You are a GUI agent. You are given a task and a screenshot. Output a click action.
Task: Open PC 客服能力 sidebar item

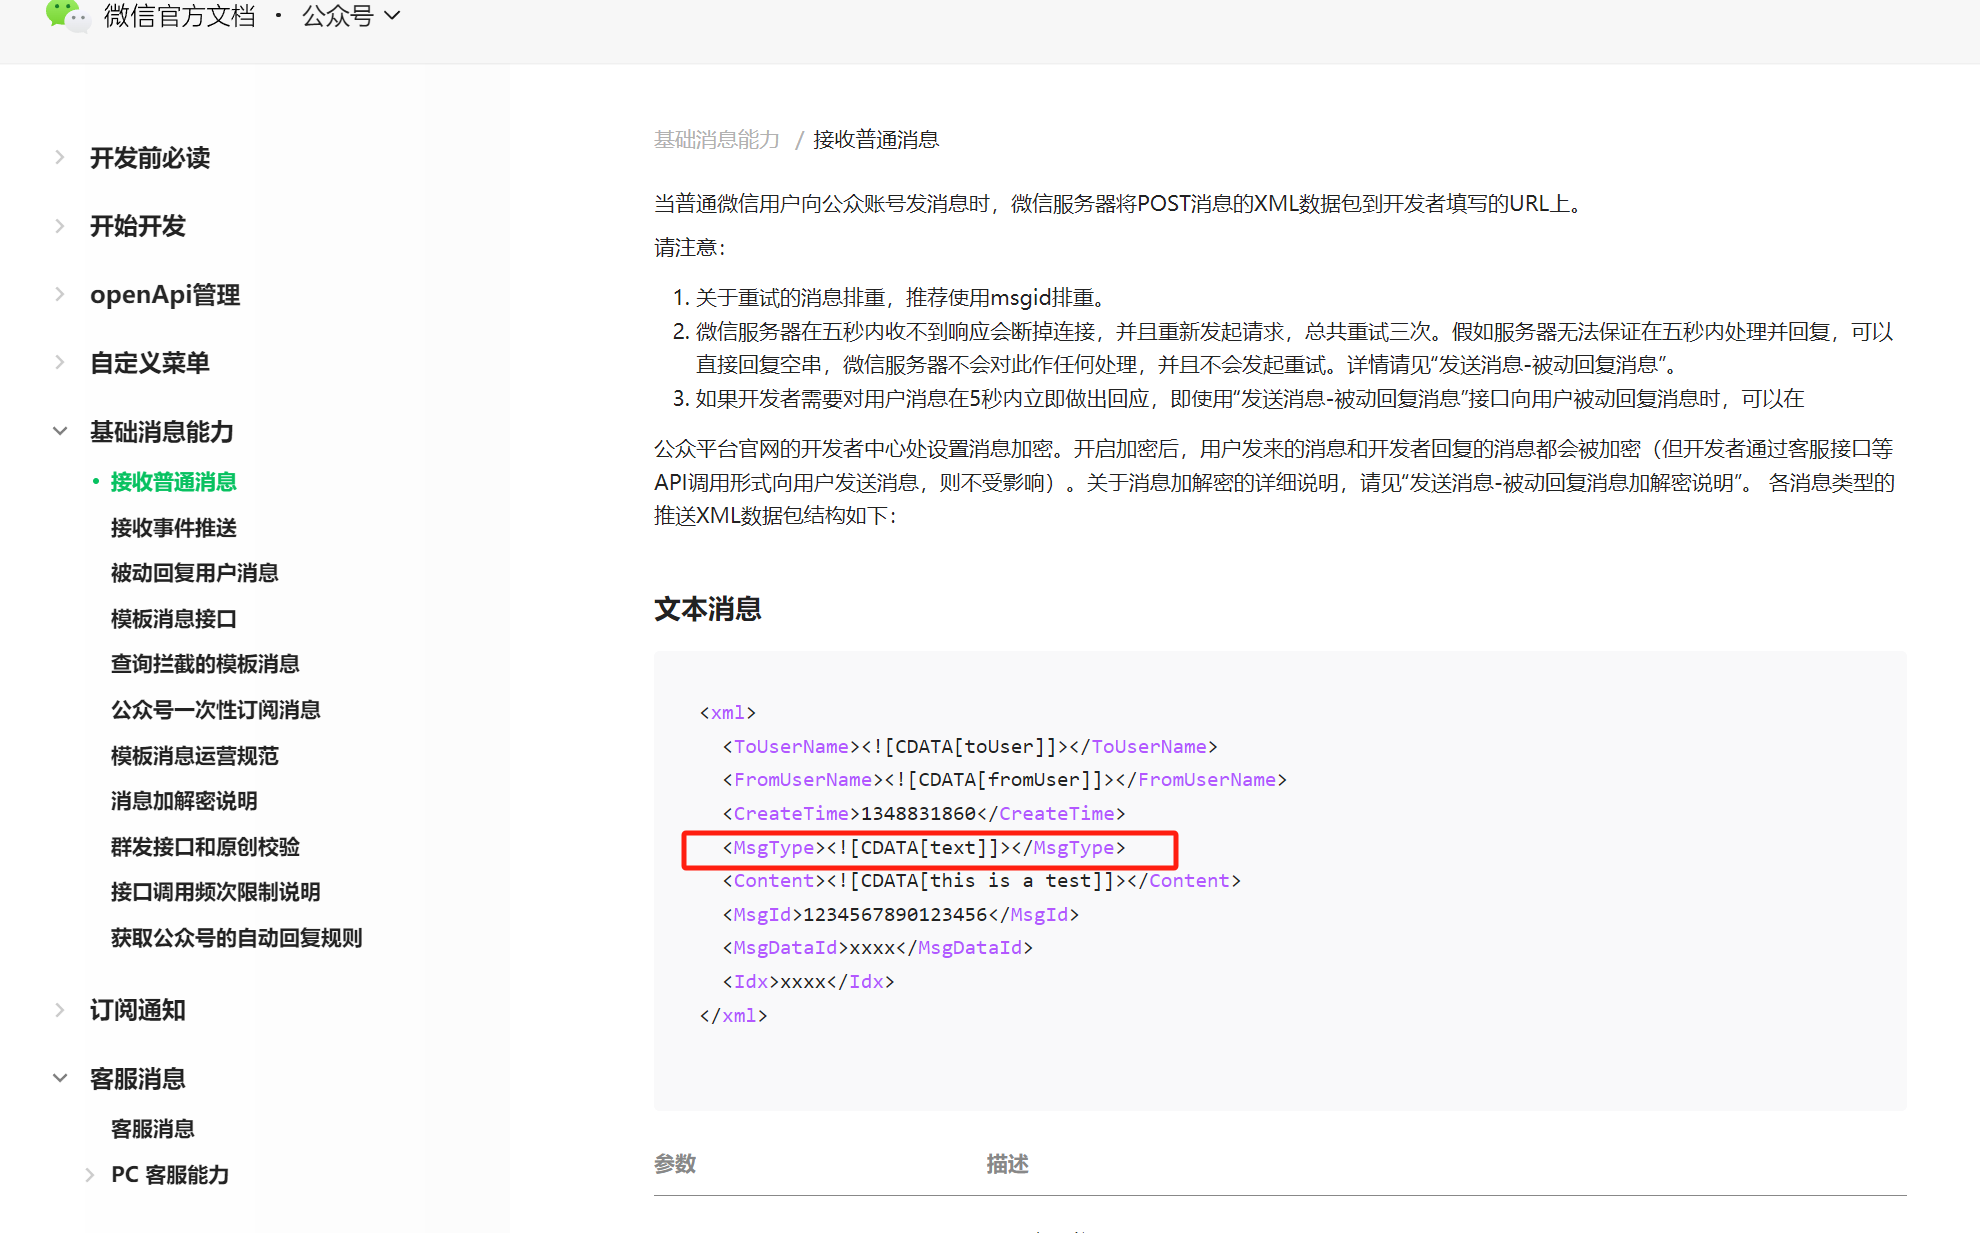click(170, 1175)
